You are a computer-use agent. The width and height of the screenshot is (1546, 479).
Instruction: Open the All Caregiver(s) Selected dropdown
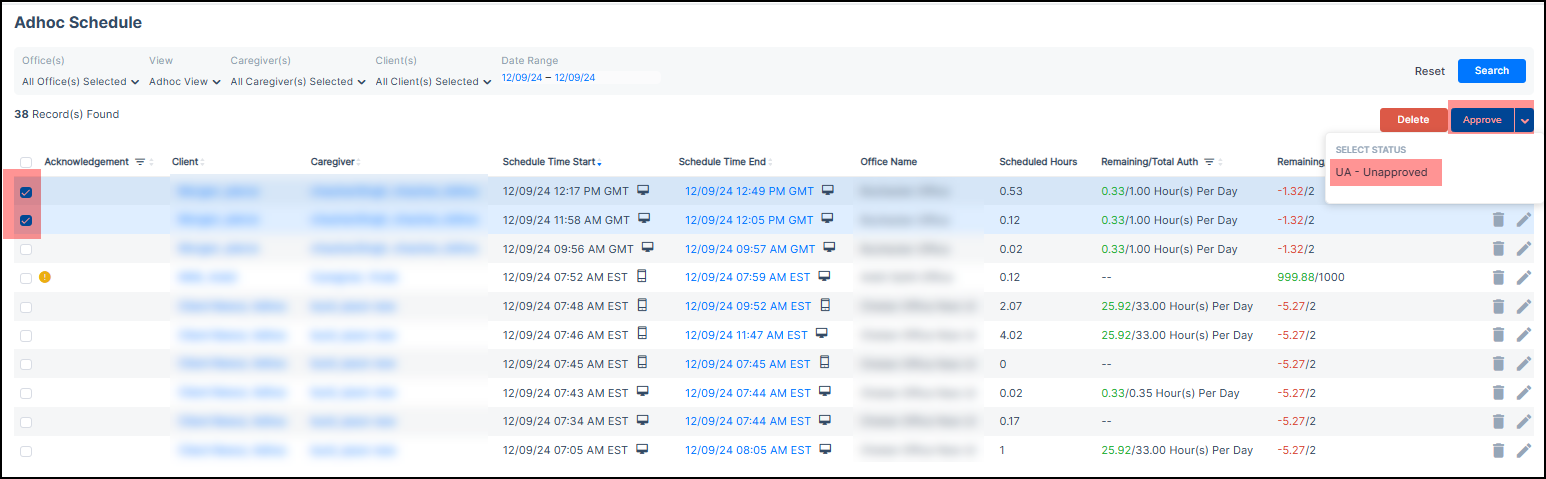pyautogui.click(x=298, y=82)
